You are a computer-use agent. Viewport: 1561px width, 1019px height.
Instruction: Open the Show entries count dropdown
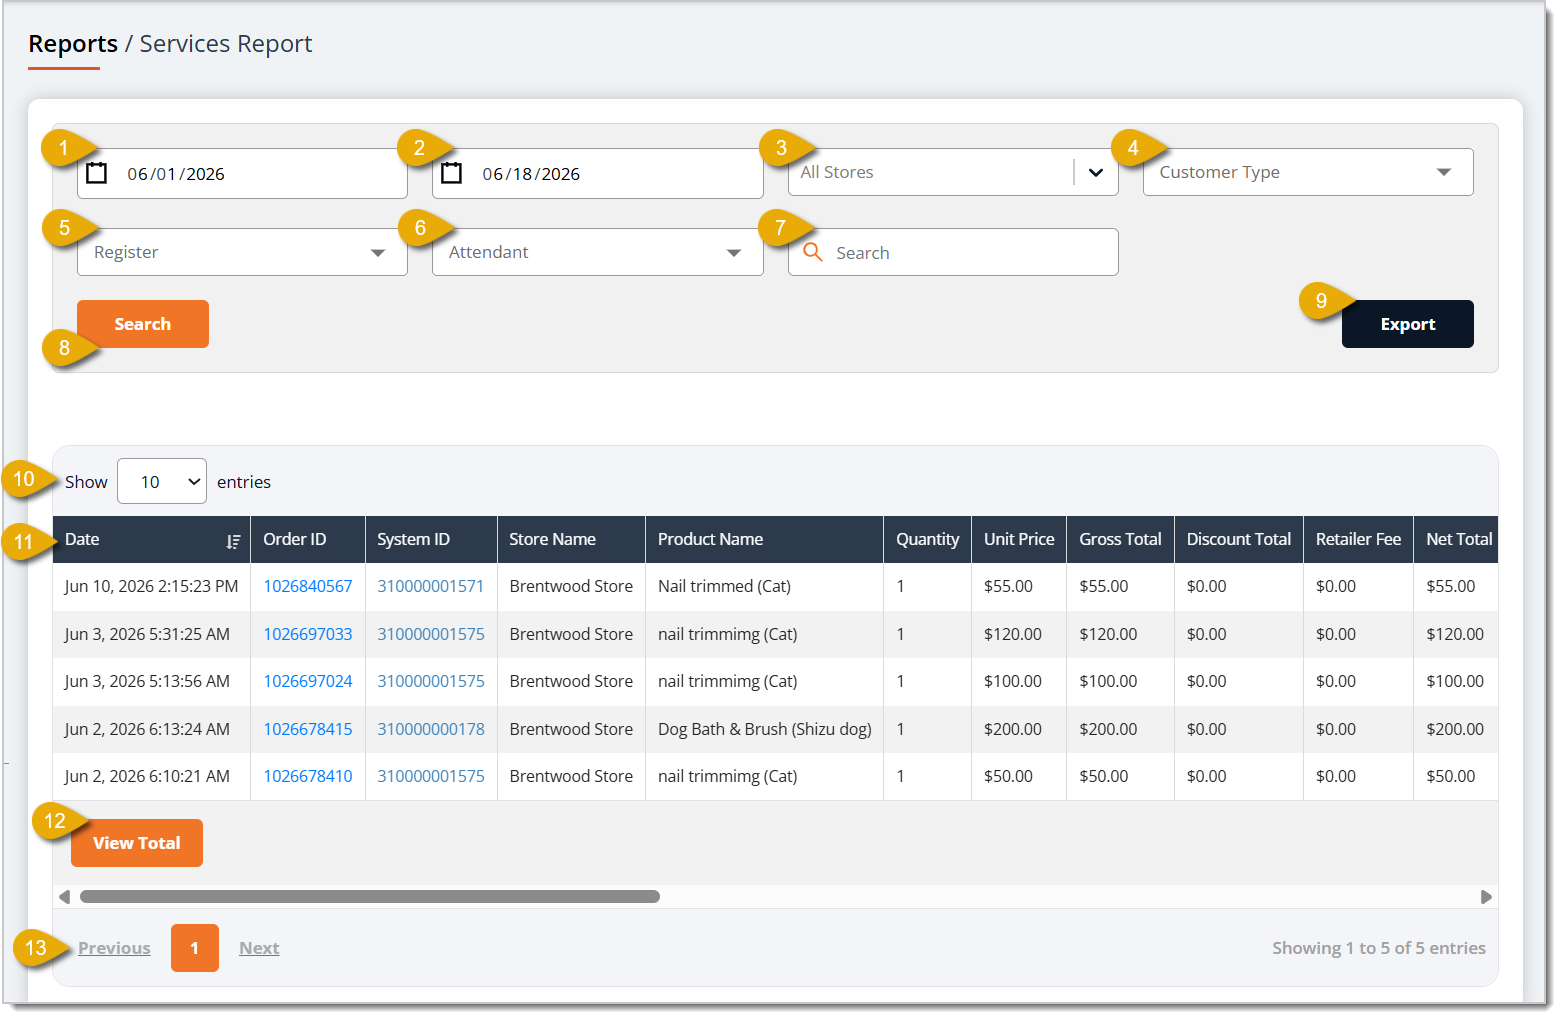(162, 481)
